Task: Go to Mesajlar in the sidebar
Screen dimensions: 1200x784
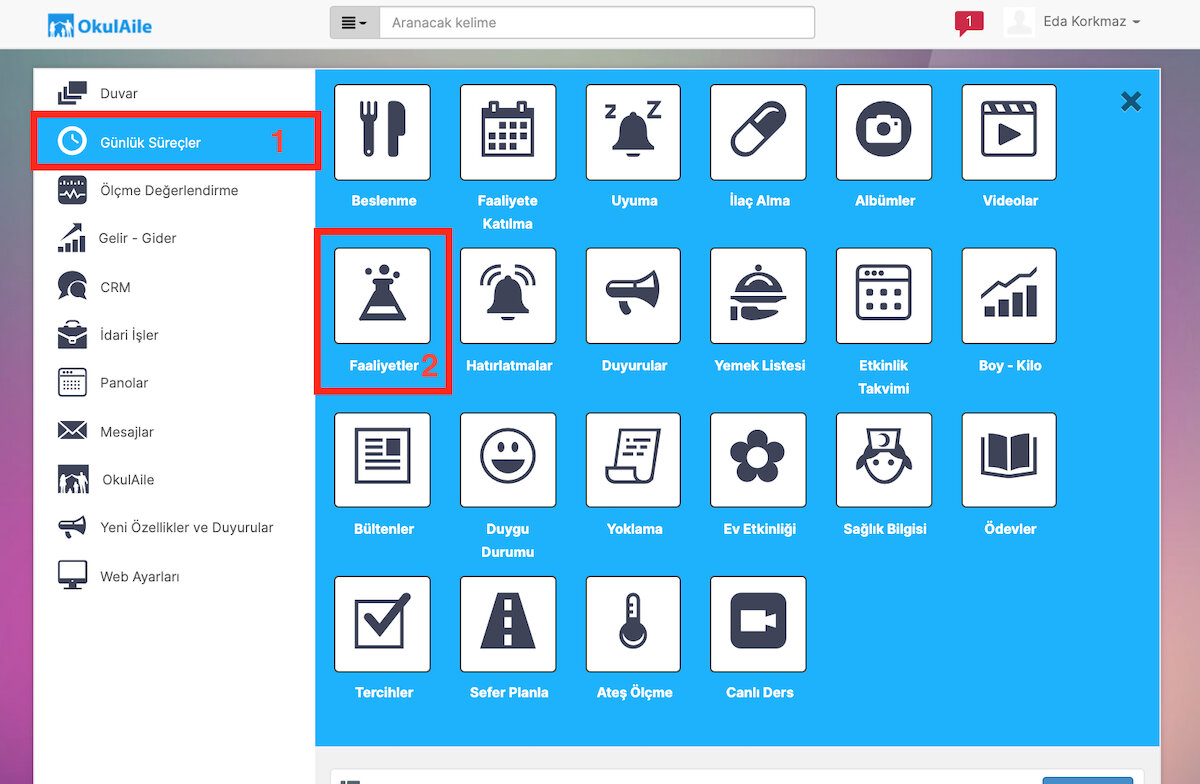Action: coord(127,432)
